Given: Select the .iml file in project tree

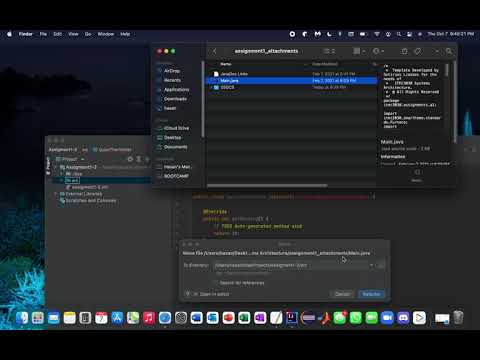Looking at the screenshot, I should tap(87, 187).
